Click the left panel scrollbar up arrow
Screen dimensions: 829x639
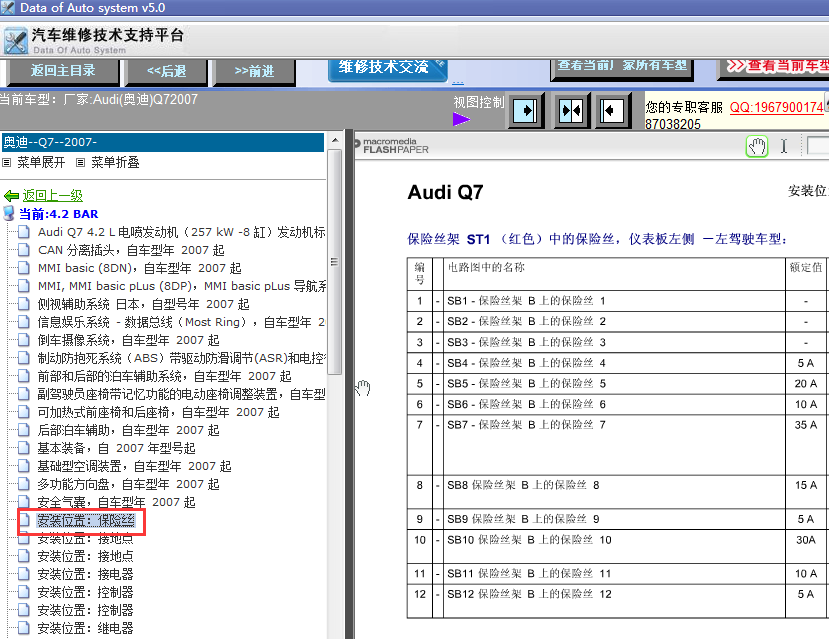(x=334, y=140)
